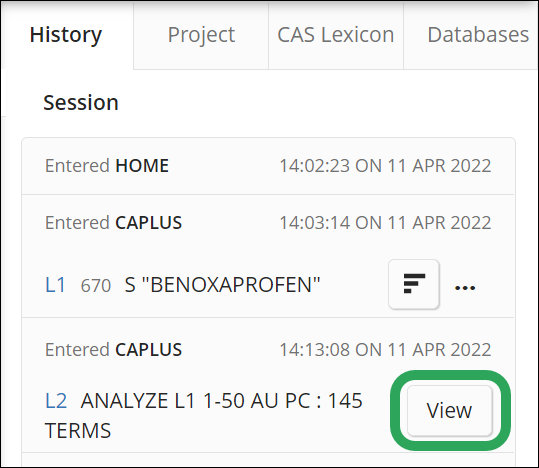Click the L1 answer set link
Screen dimensions: 539x468
click(x=55, y=285)
